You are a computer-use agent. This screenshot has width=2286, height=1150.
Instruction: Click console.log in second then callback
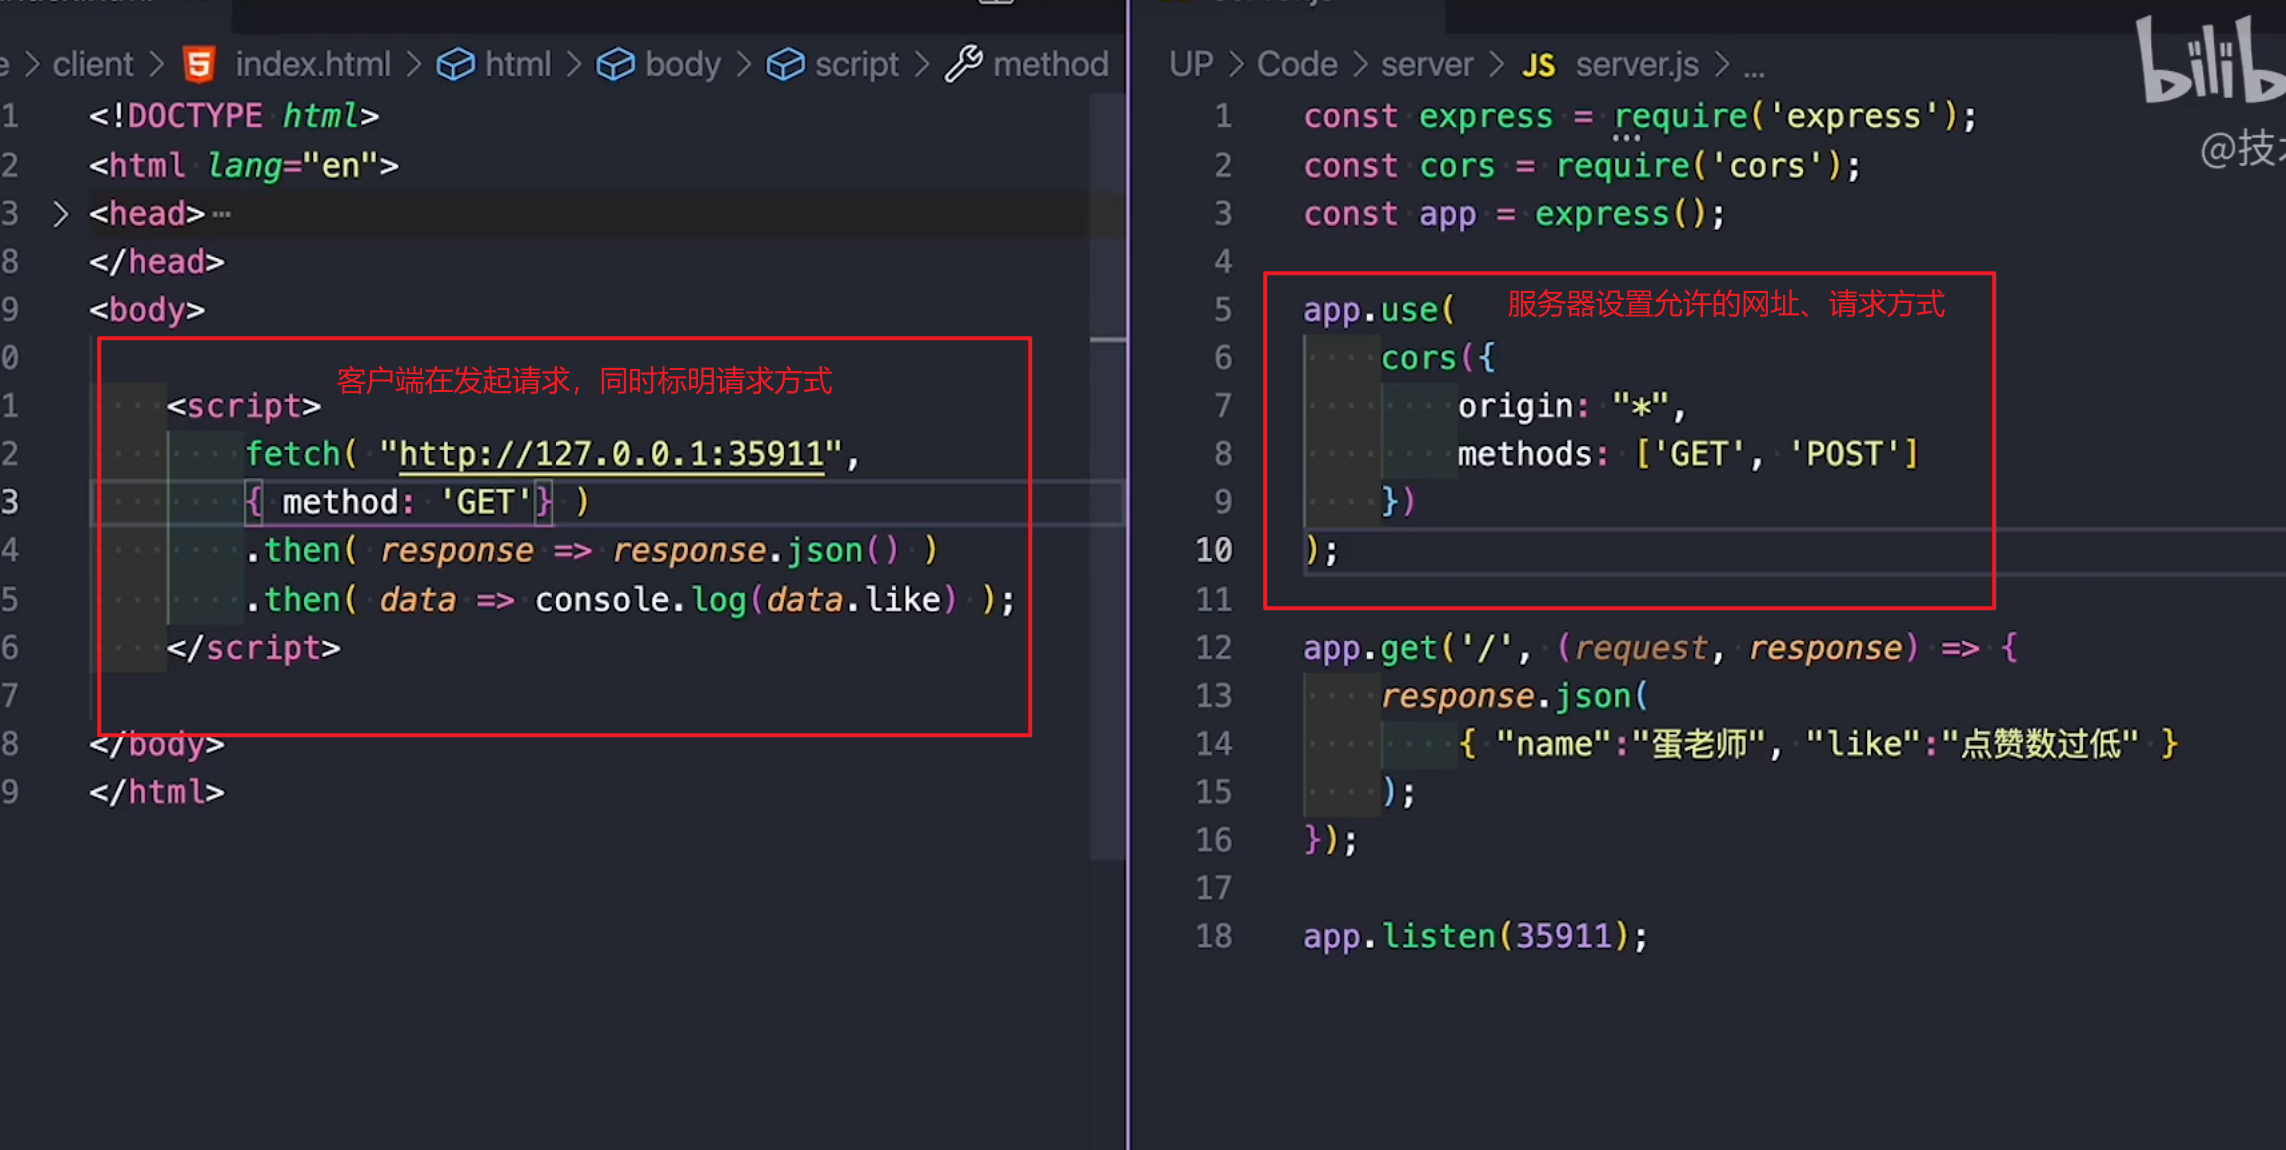point(640,600)
